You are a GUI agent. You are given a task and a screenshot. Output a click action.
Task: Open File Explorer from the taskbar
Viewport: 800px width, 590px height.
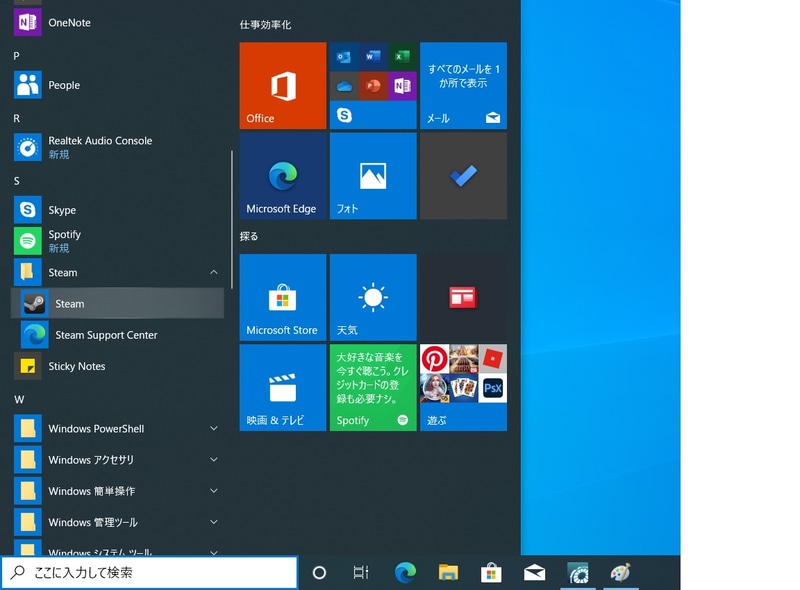[448, 573]
